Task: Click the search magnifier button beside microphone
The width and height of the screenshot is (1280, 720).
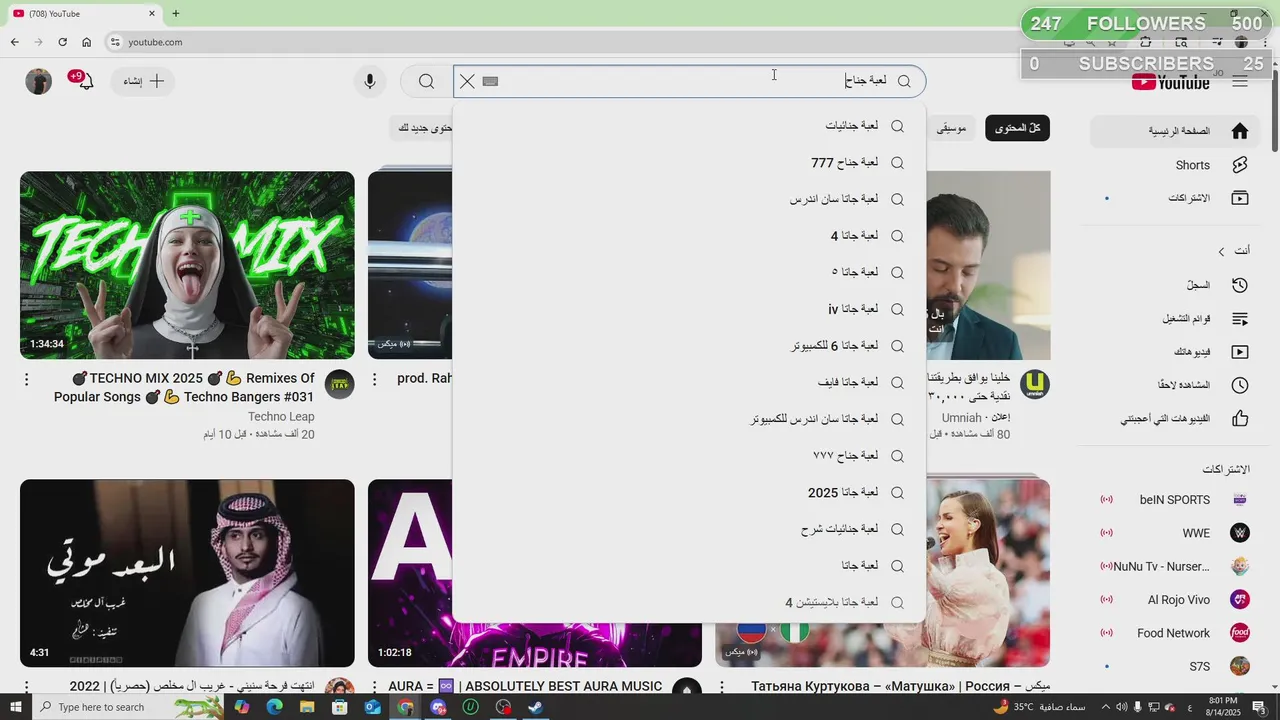Action: click(427, 81)
